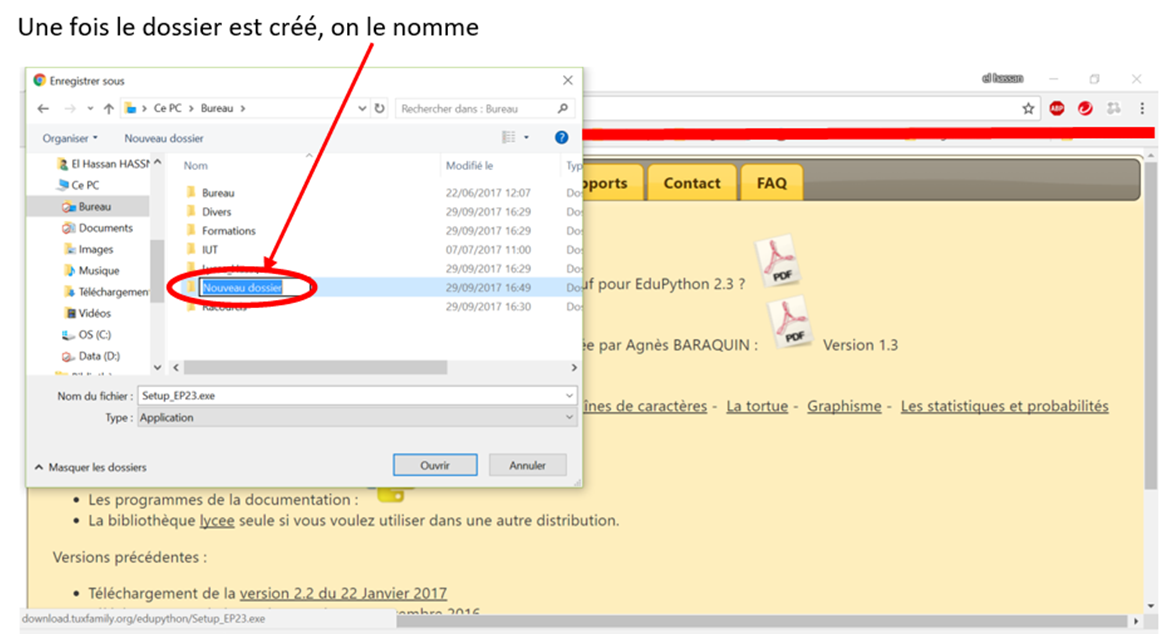The width and height of the screenshot is (1167, 634).
Task: Expand the Organiser dropdown menu
Action: [70, 138]
